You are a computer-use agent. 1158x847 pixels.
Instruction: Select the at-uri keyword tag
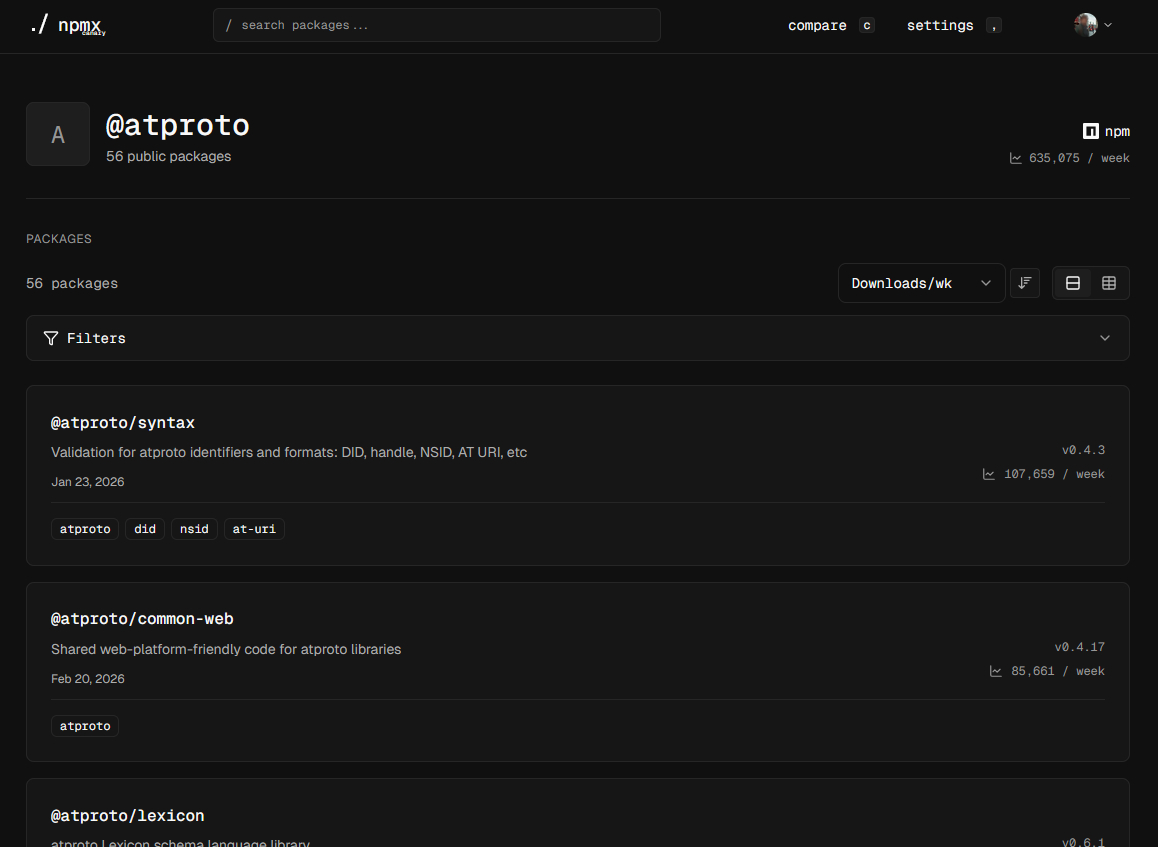pyautogui.click(x=254, y=529)
